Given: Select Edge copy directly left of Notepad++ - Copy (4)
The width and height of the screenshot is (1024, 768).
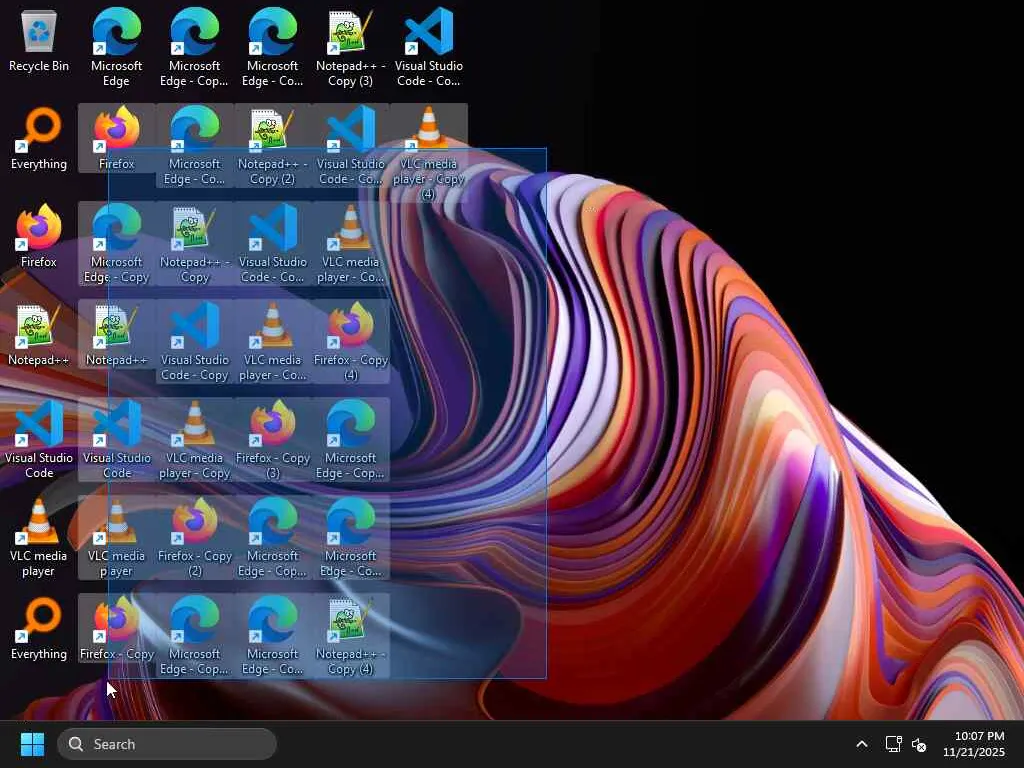Looking at the screenshot, I should click(x=272, y=635).
